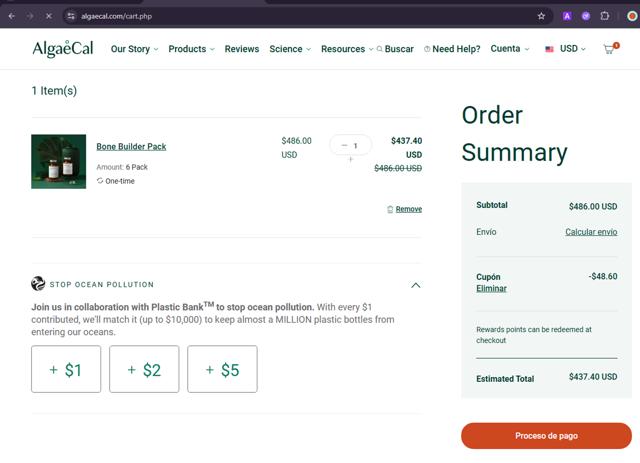Image resolution: width=640 pixels, height=463 pixels.
Task: Click the Proceso de pago button
Action: click(x=546, y=436)
